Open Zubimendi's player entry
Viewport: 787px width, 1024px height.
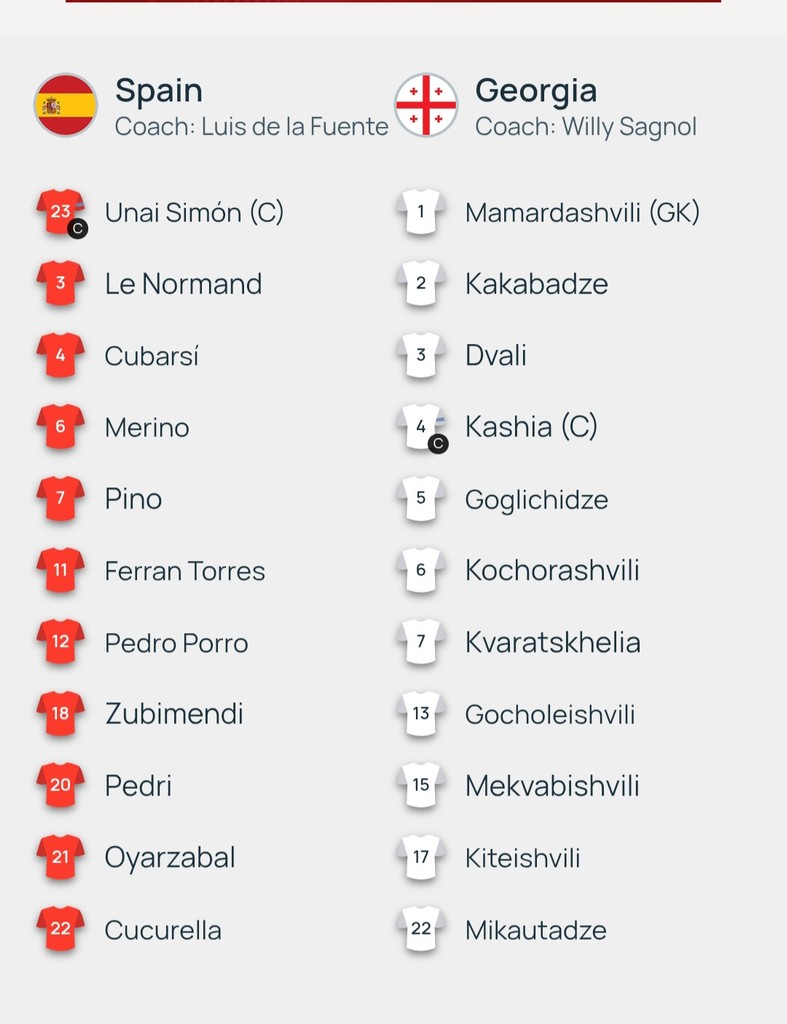(174, 714)
